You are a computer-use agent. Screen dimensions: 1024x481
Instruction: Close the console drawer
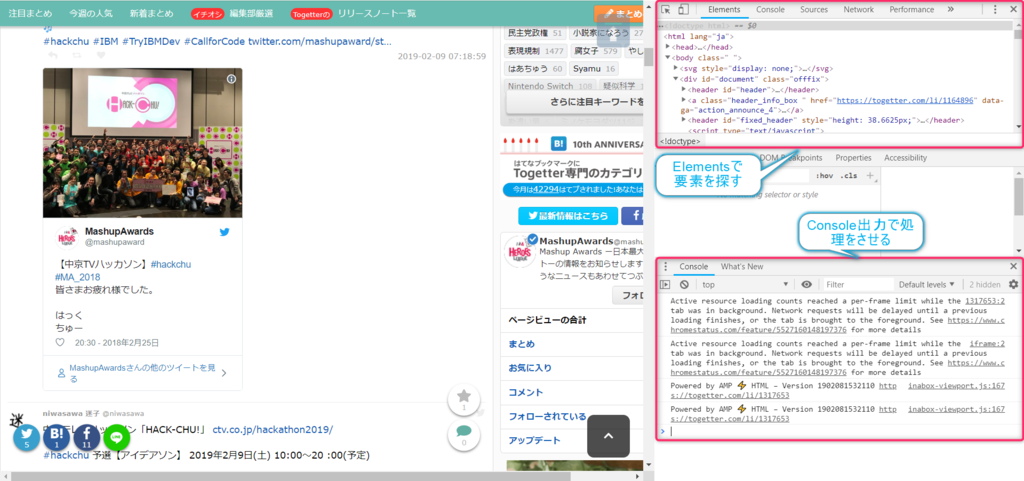tap(1014, 266)
